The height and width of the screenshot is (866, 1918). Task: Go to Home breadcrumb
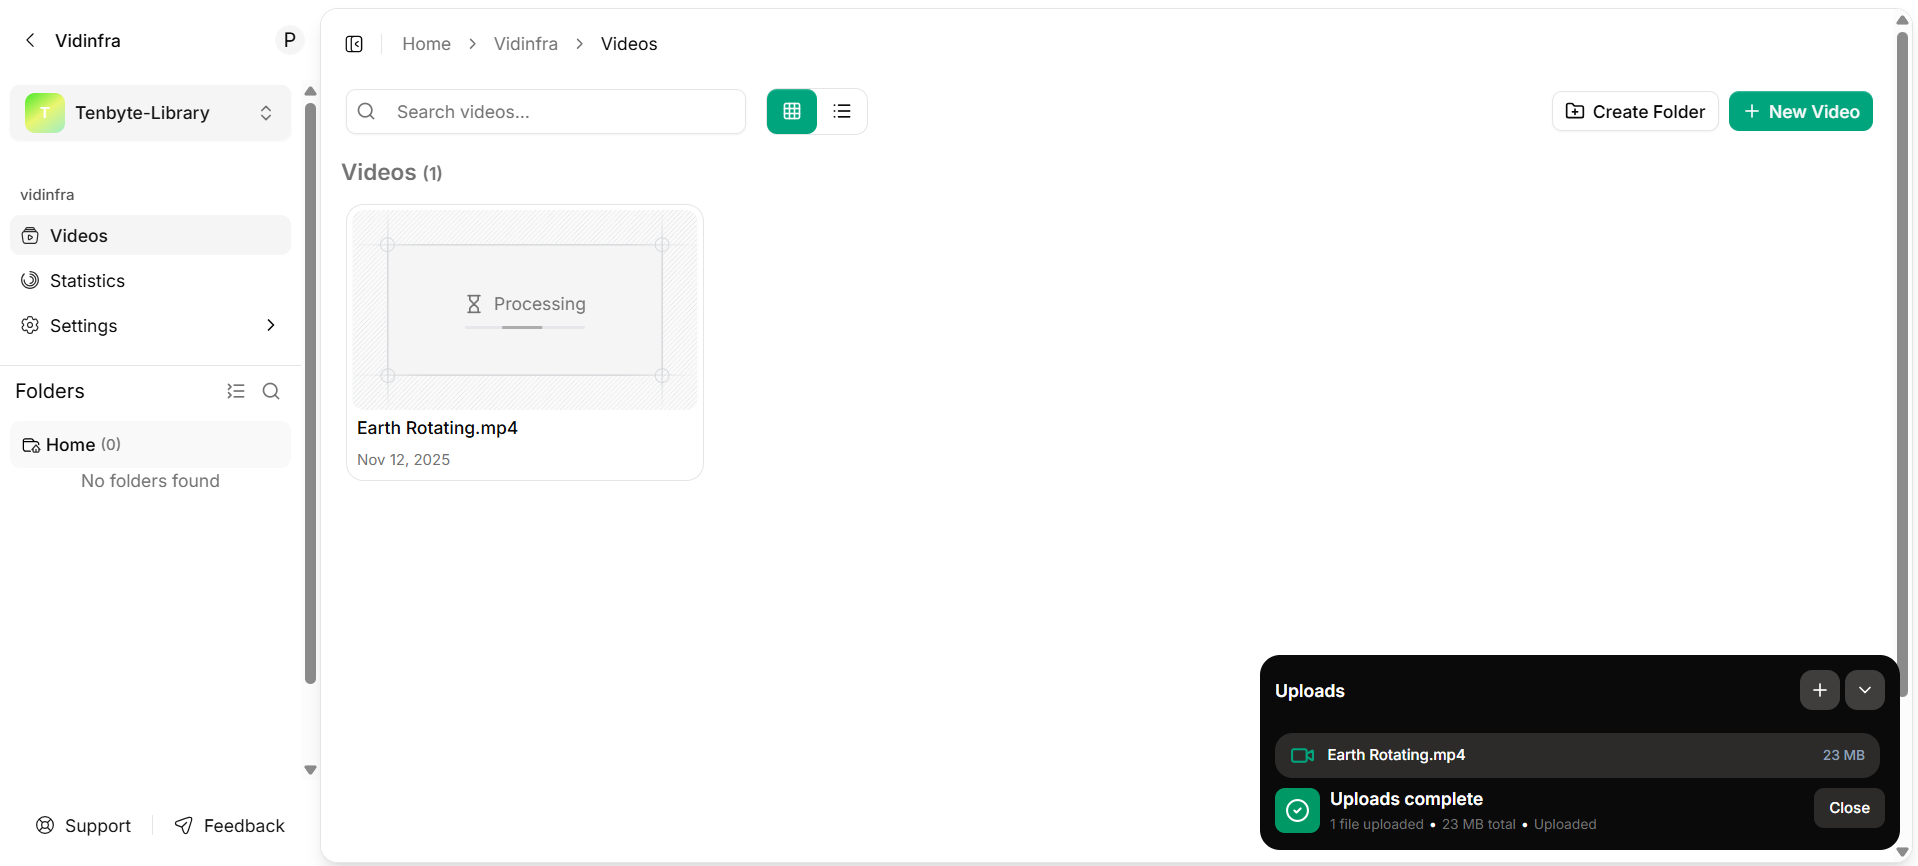point(426,44)
